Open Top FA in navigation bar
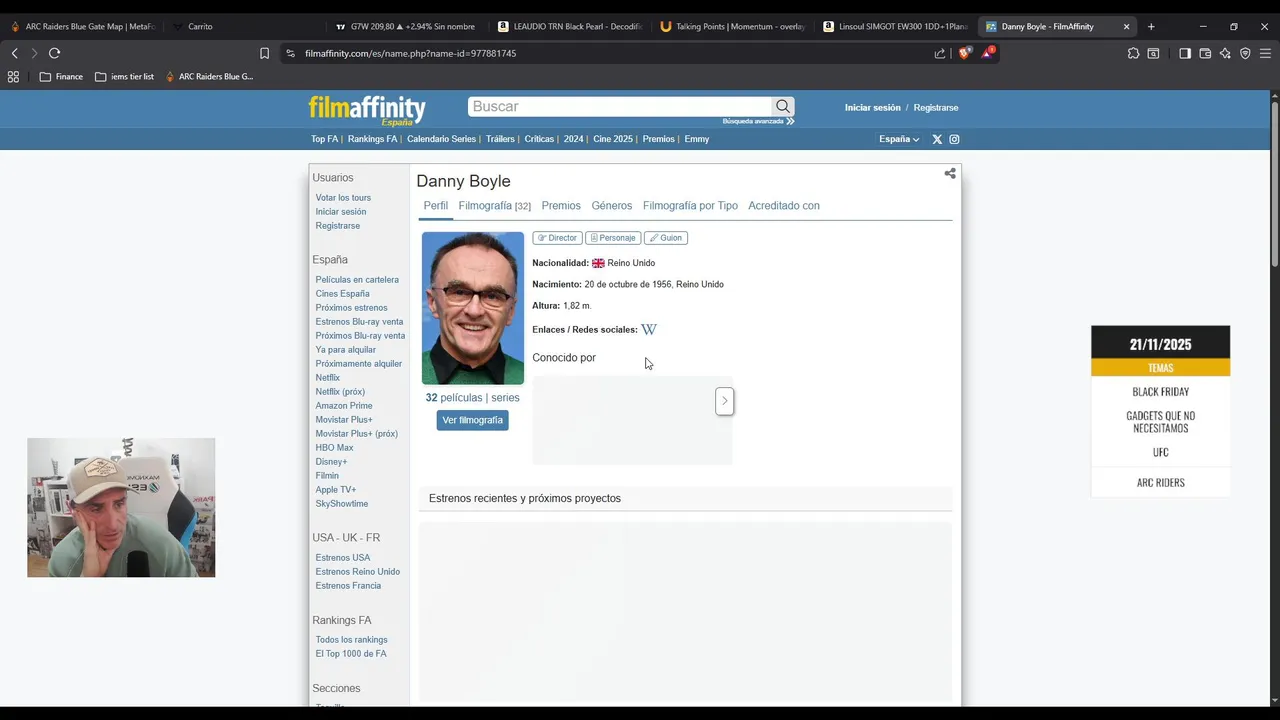 (324, 139)
